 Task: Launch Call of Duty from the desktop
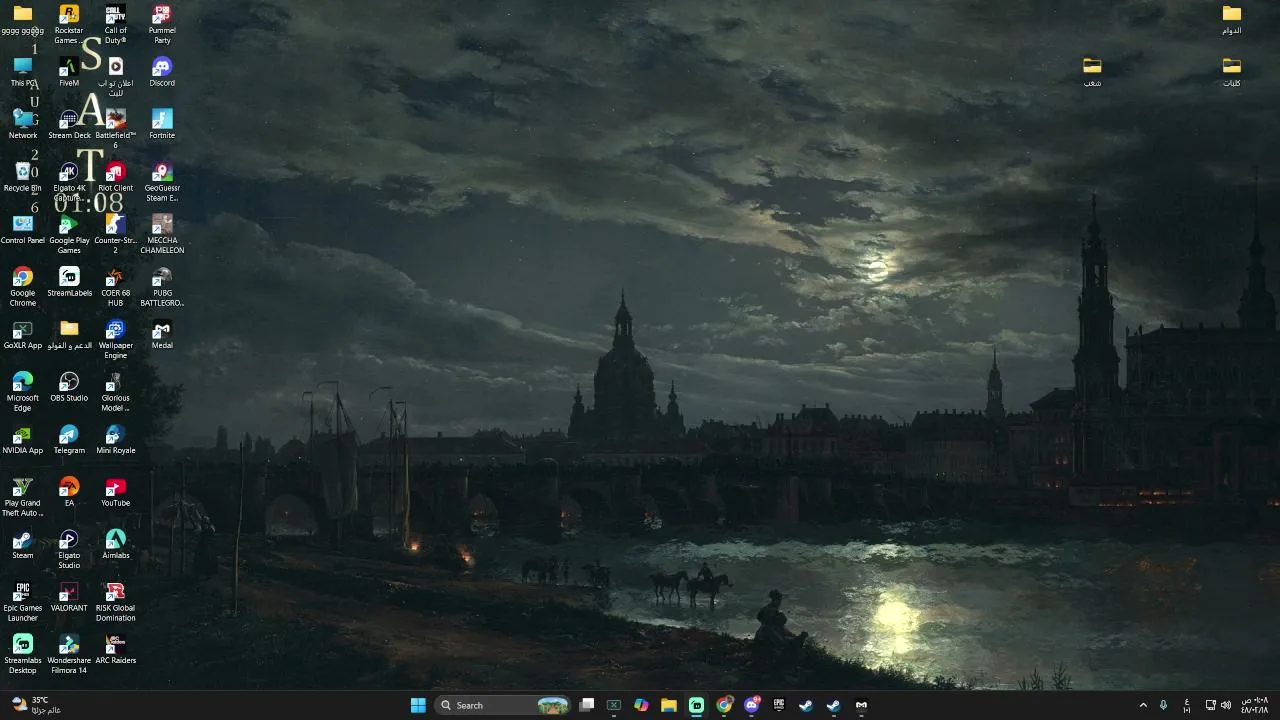click(x=115, y=24)
